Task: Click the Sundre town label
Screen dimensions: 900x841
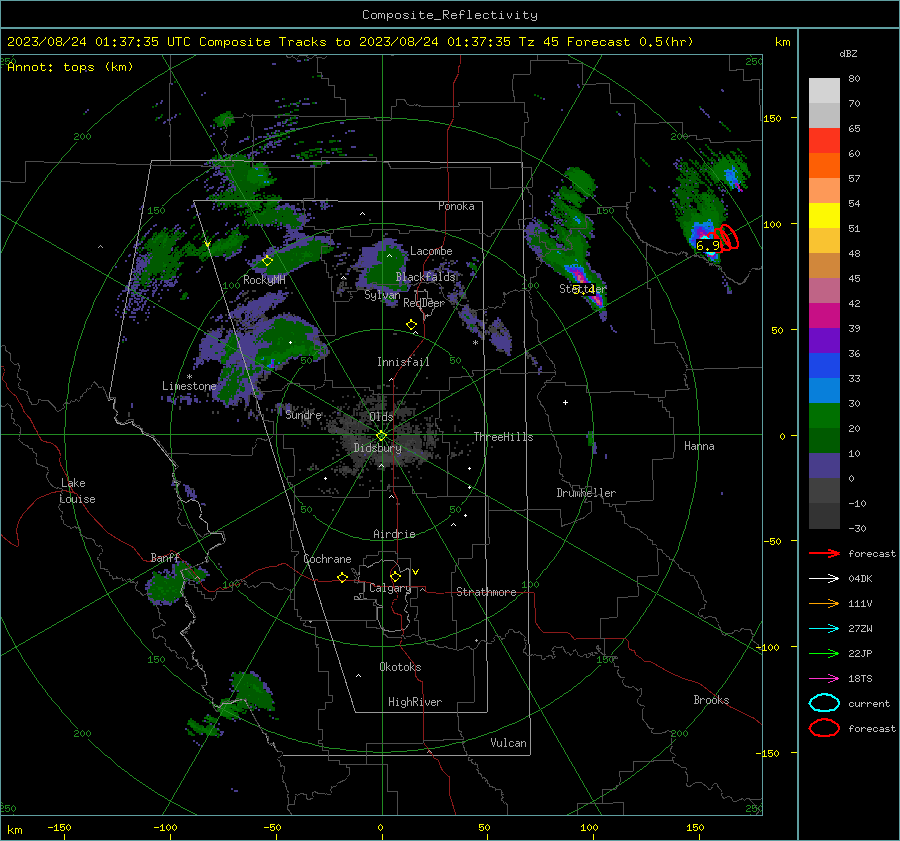Action: 303,414
